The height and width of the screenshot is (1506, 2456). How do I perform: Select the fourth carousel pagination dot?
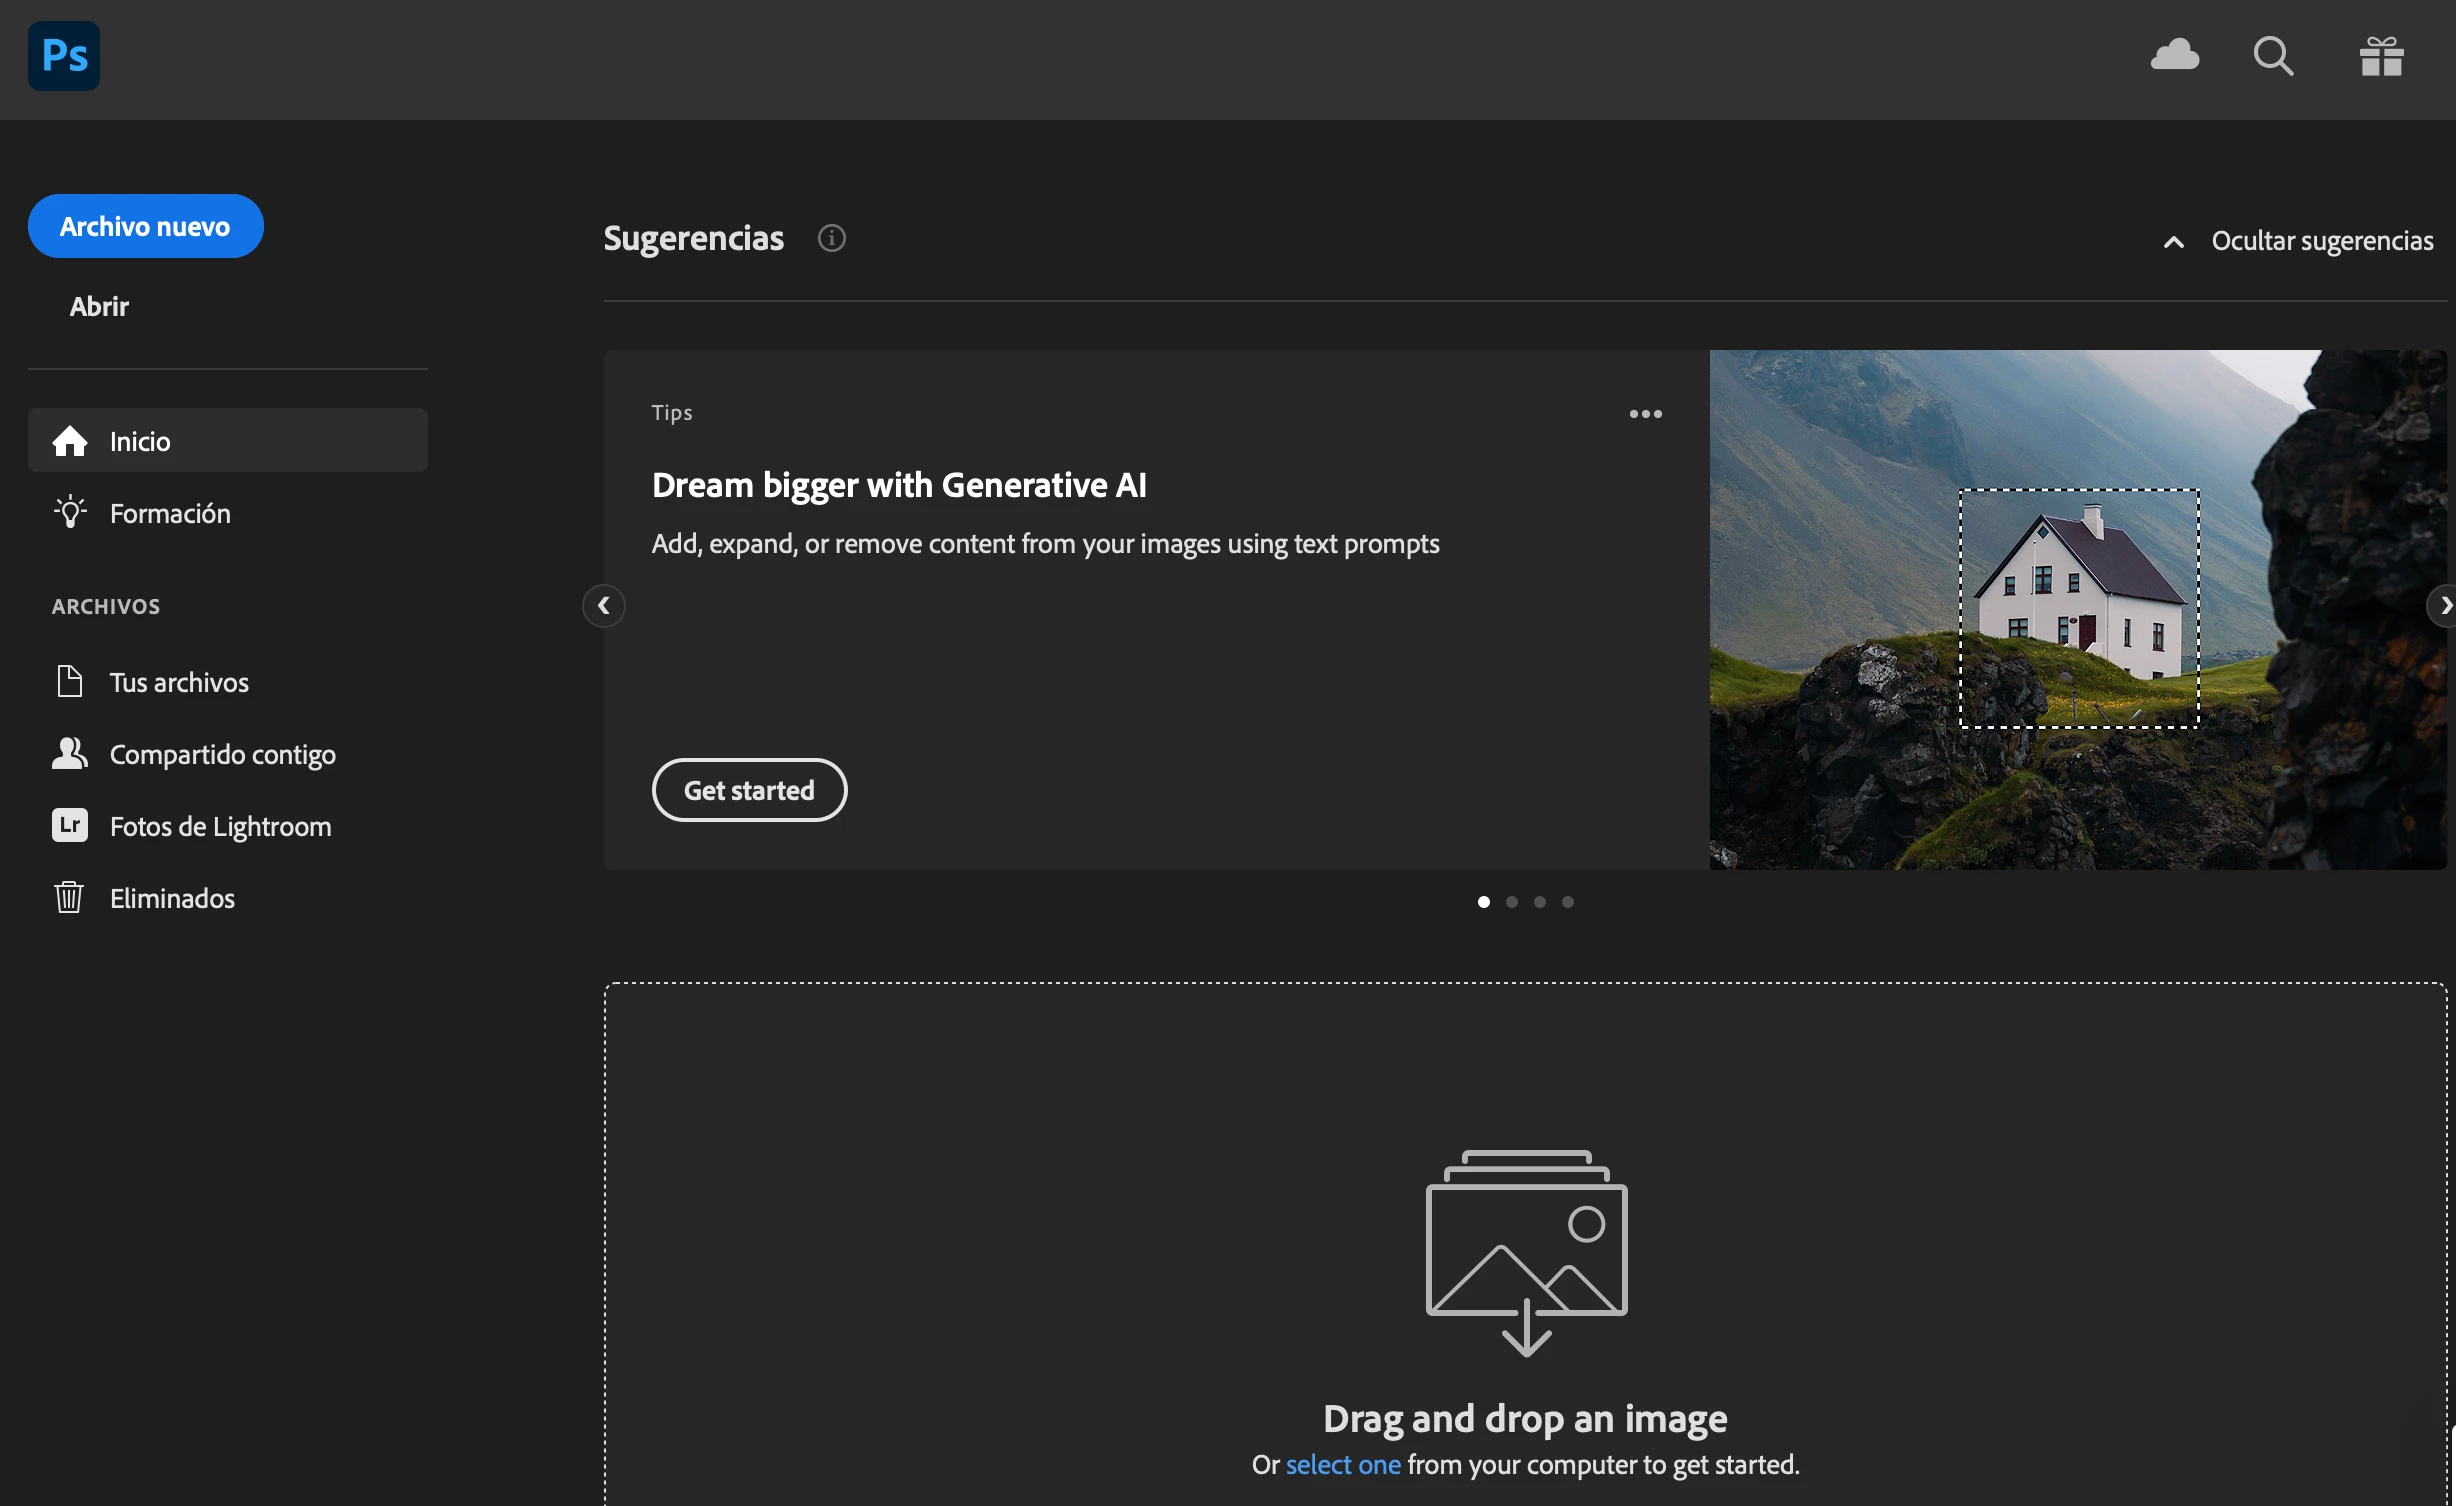(1568, 902)
